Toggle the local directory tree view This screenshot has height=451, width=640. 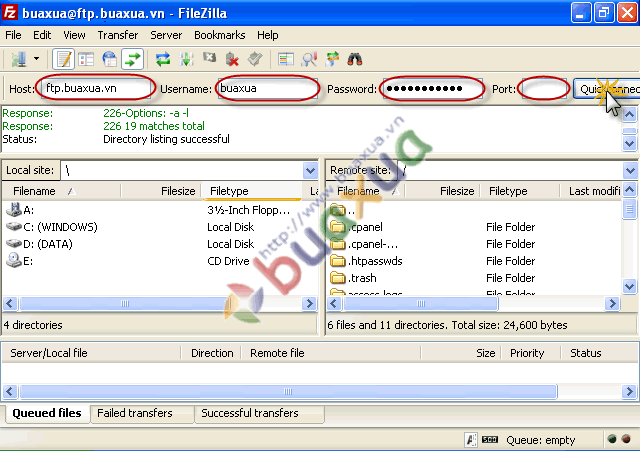86,60
